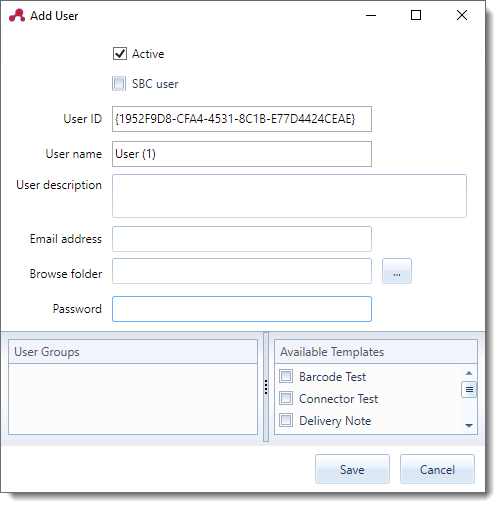This screenshot has width=501, height=508.
Task: Save the new user
Action: pyautogui.click(x=352, y=469)
